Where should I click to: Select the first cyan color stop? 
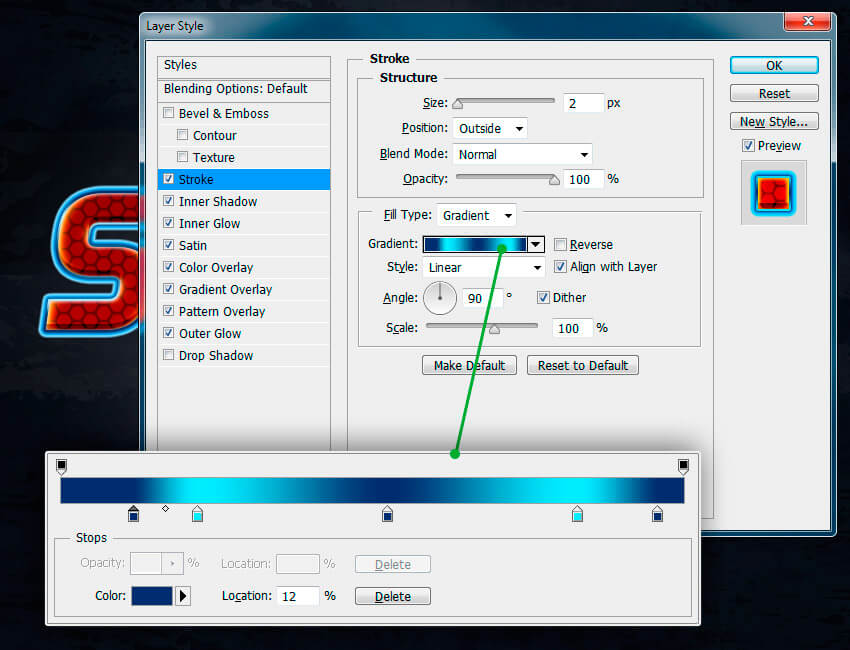point(197,514)
